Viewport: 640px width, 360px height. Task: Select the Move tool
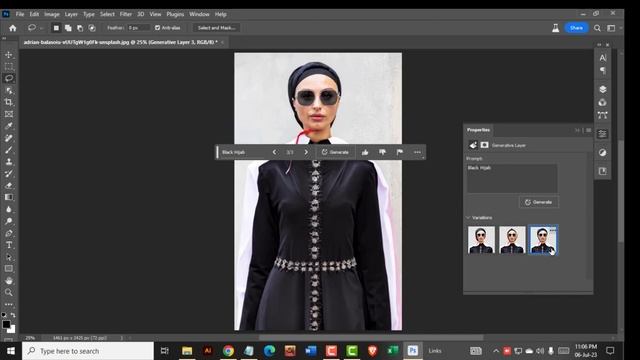9,55
